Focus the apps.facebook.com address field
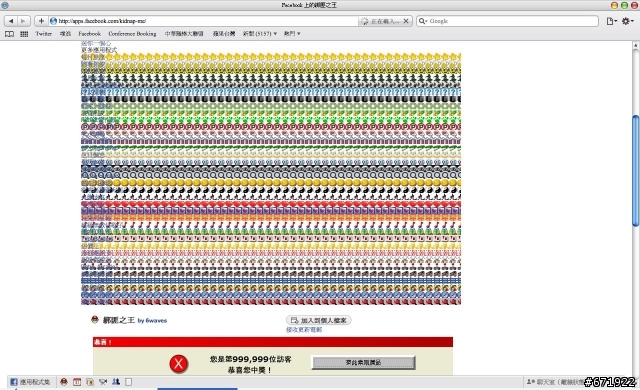 (x=204, y=21)
